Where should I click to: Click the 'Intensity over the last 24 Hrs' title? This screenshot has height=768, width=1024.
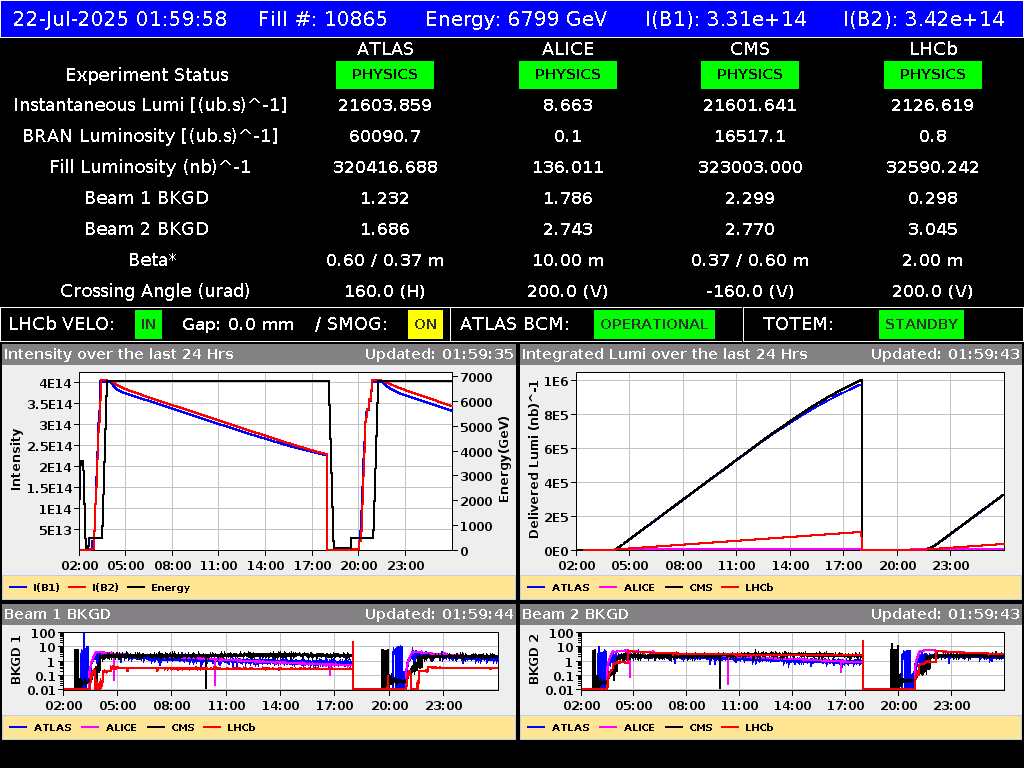click(119, 355)
